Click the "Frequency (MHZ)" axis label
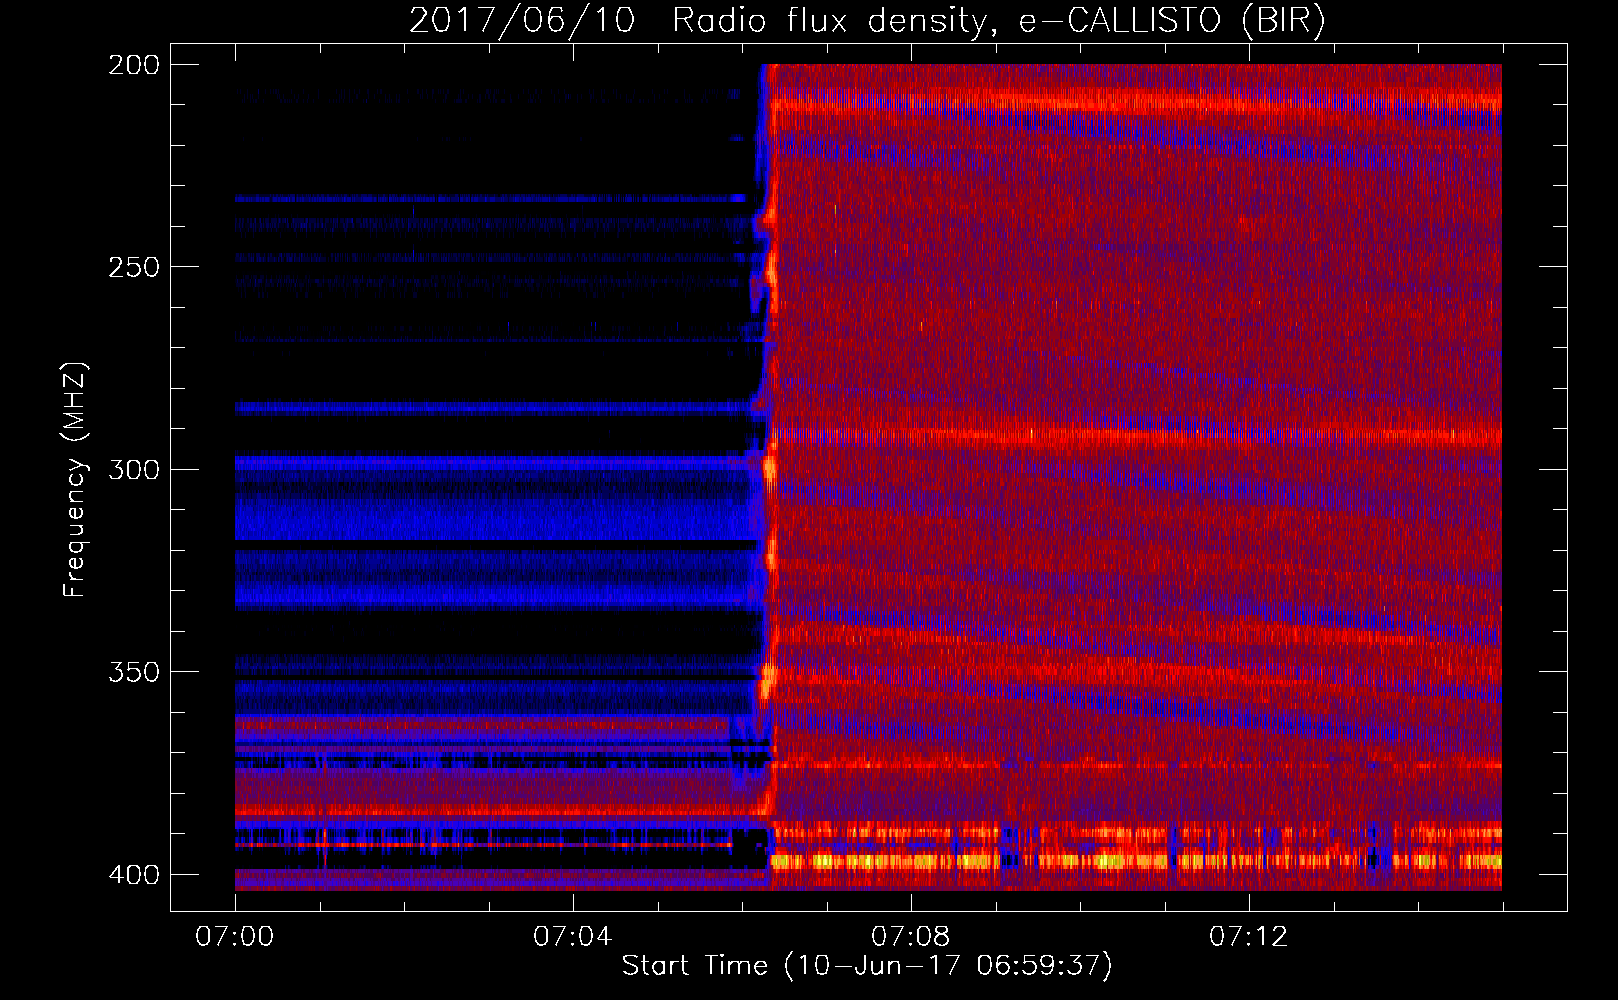Image resolution: width=1618 pixels, height=1000 pixels. [75, 480]
